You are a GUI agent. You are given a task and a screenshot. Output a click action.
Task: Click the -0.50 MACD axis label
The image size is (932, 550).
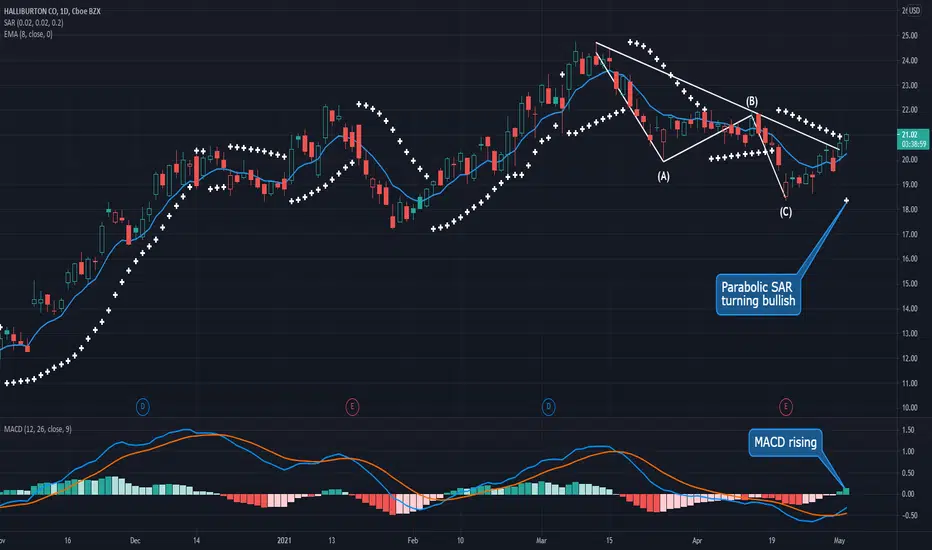pos(908,516)
